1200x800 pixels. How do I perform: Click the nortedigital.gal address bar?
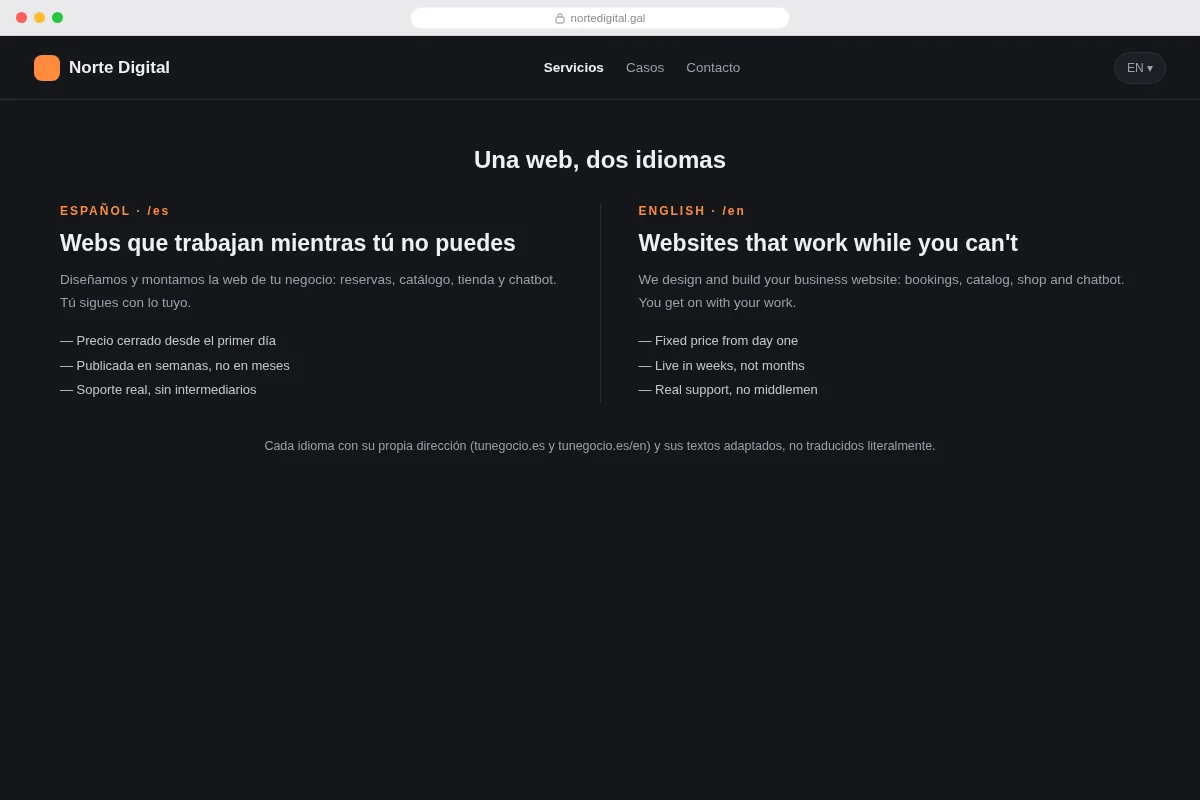click(x=600, y=18)
